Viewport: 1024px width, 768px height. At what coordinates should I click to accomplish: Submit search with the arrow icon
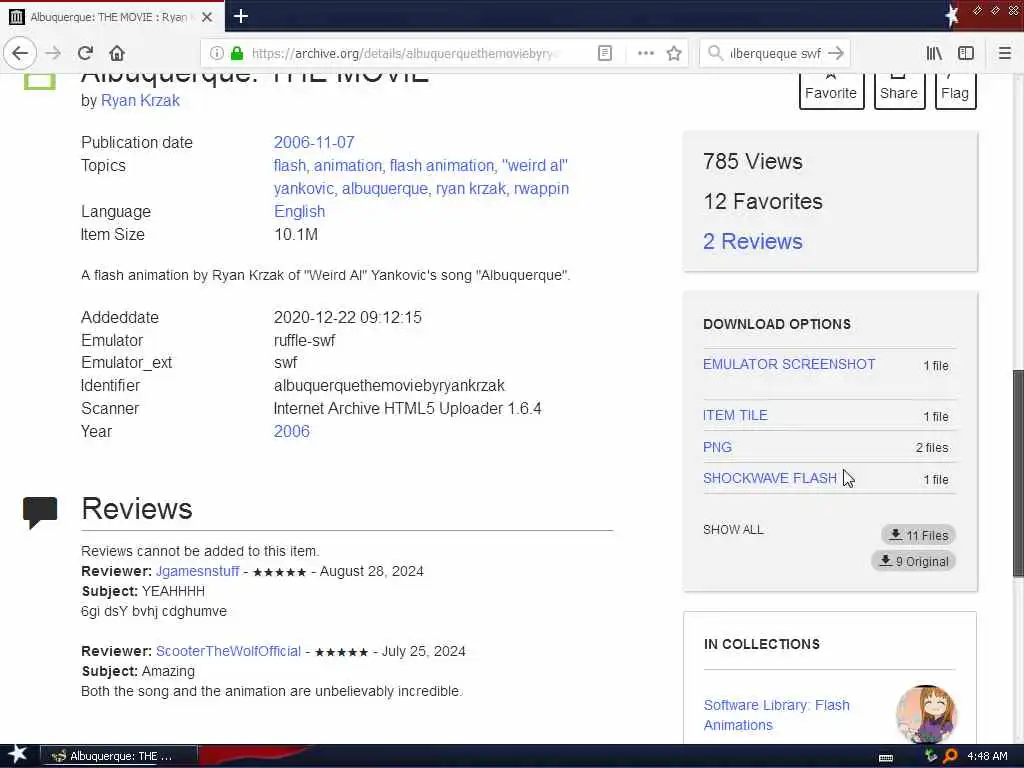(835, 53)
